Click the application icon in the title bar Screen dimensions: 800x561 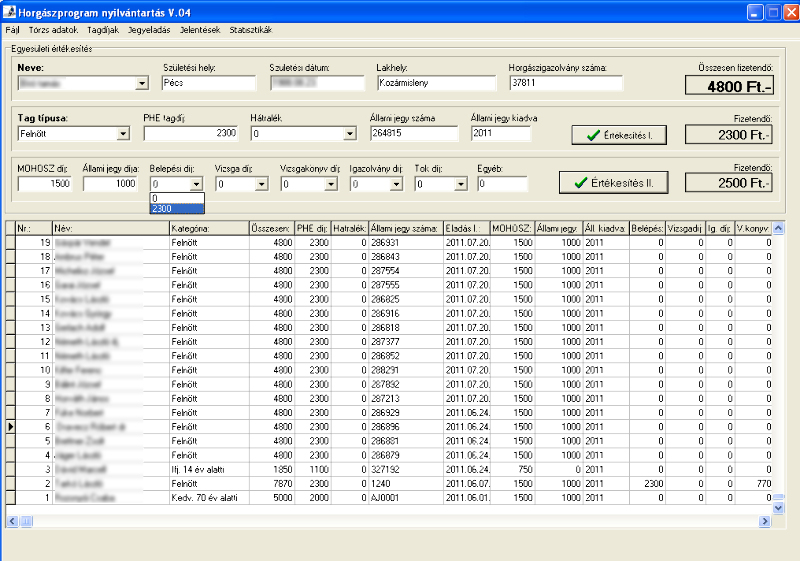pos(10,11)
